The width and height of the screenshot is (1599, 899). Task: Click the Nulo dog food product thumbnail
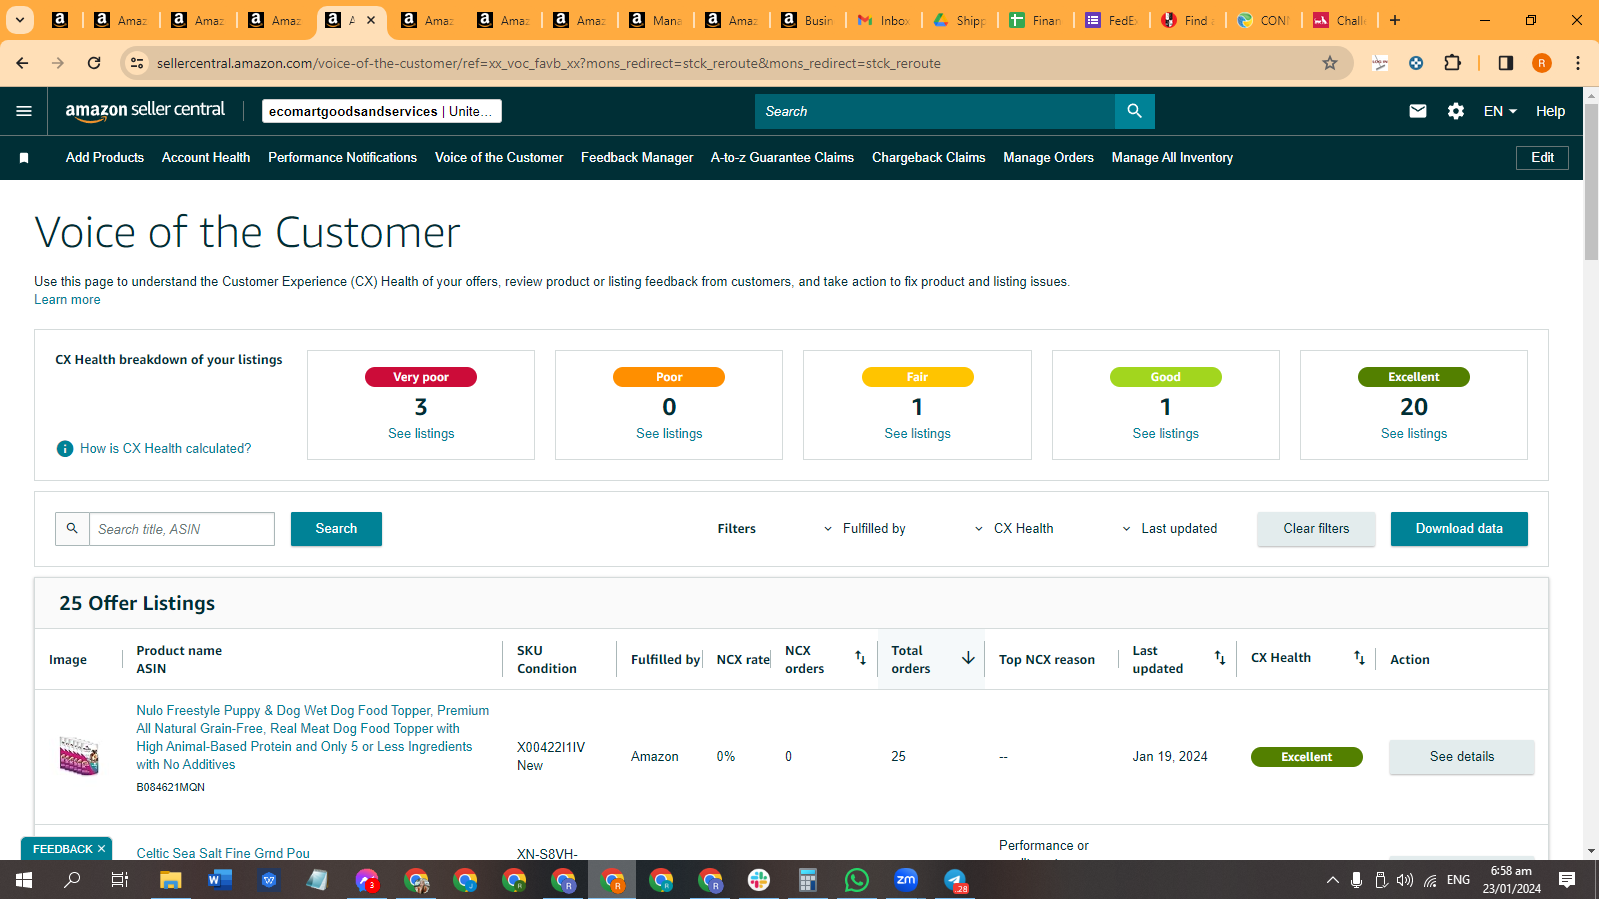pyautogui.click(x=79, y=756)
